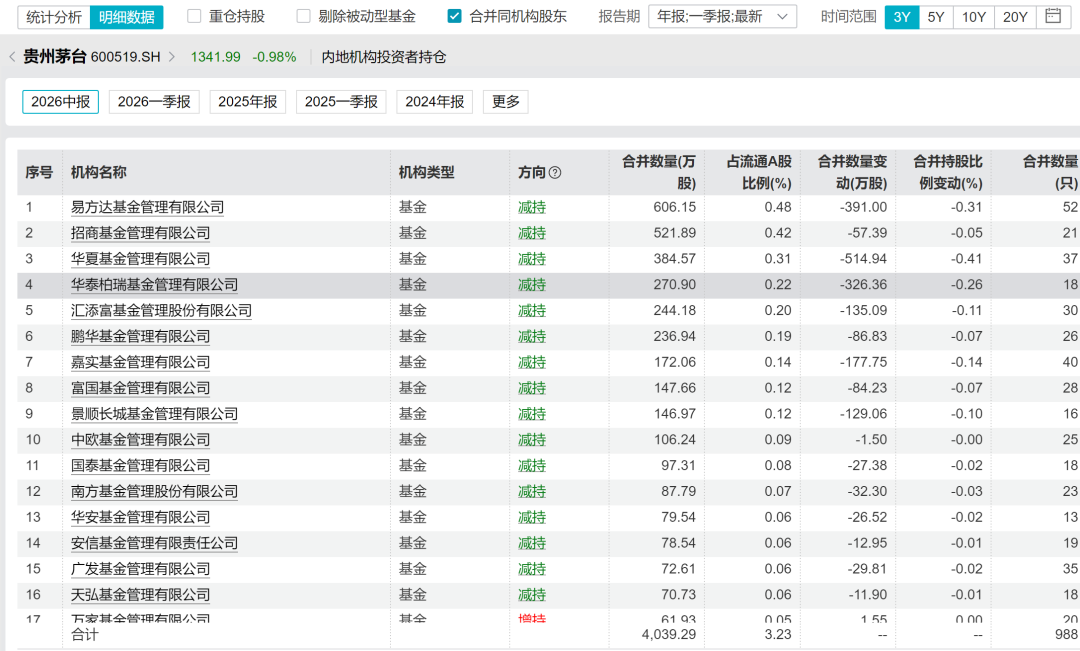Viewport: 1080px width, 651px height.
Task: Open 安信基金管理有限责任公司 link
Action: coord(154,543)
